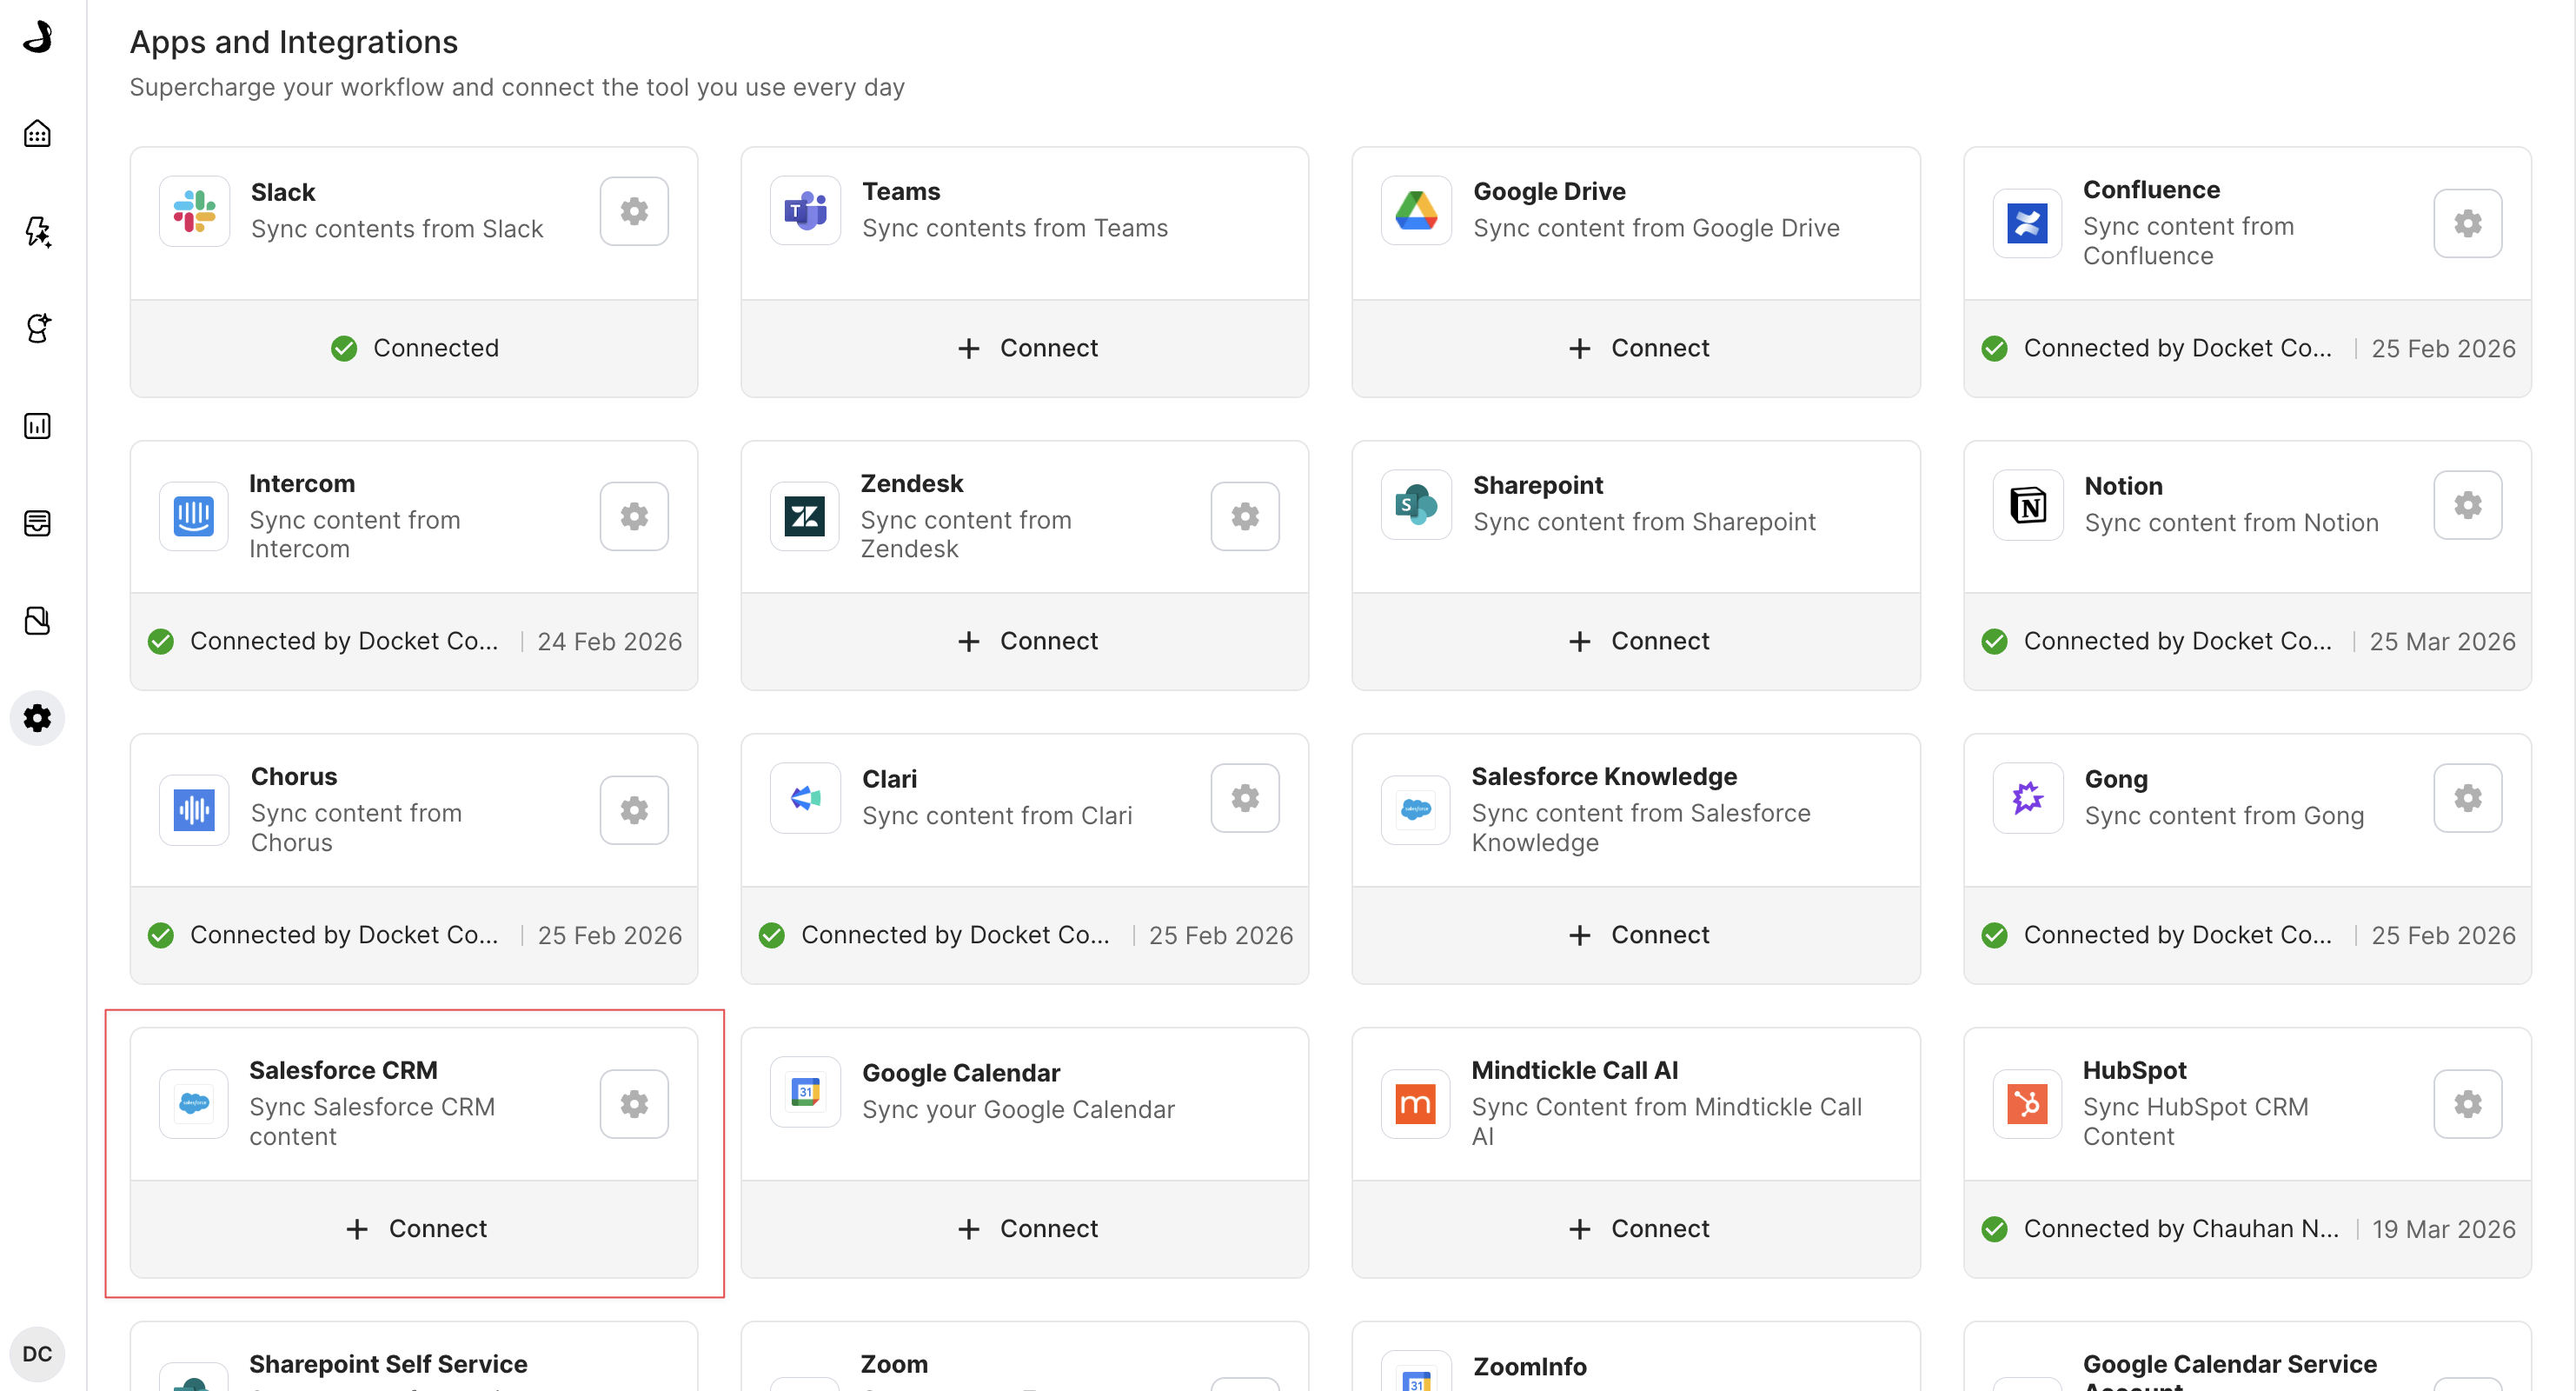Open the home icon in the sidebar
The height and width of the screenshot is (1391, 2576).
[x=37, y=133]
